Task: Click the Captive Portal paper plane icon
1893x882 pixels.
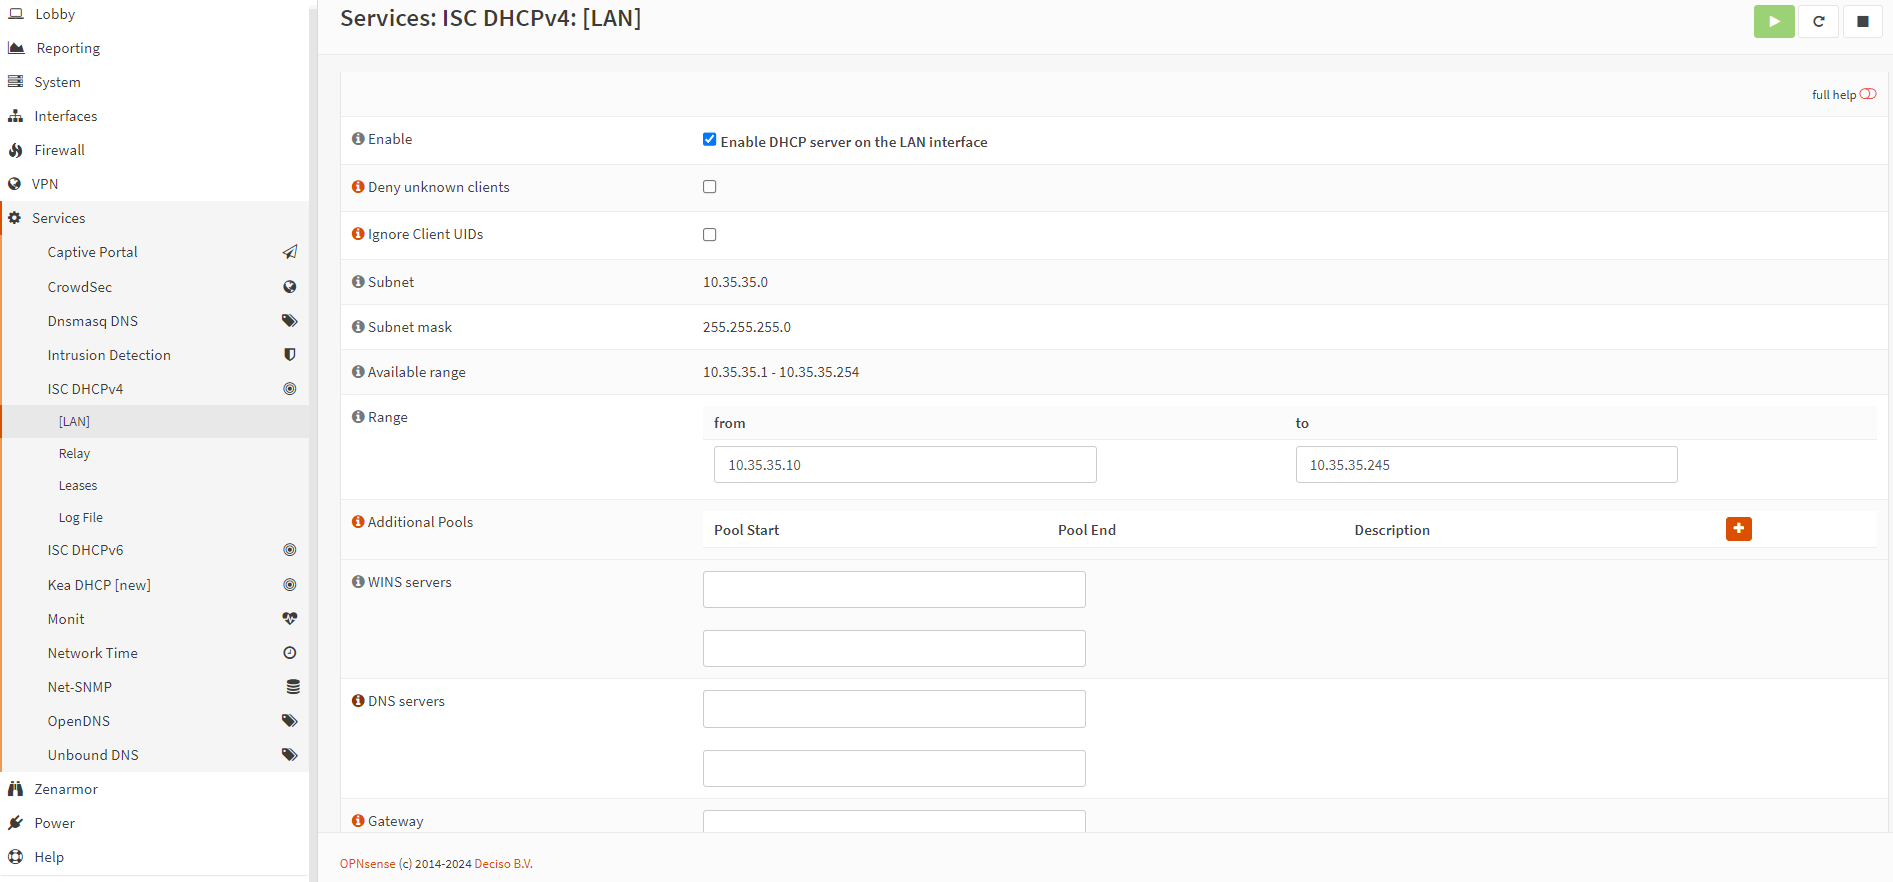Action: coord(289,252)
